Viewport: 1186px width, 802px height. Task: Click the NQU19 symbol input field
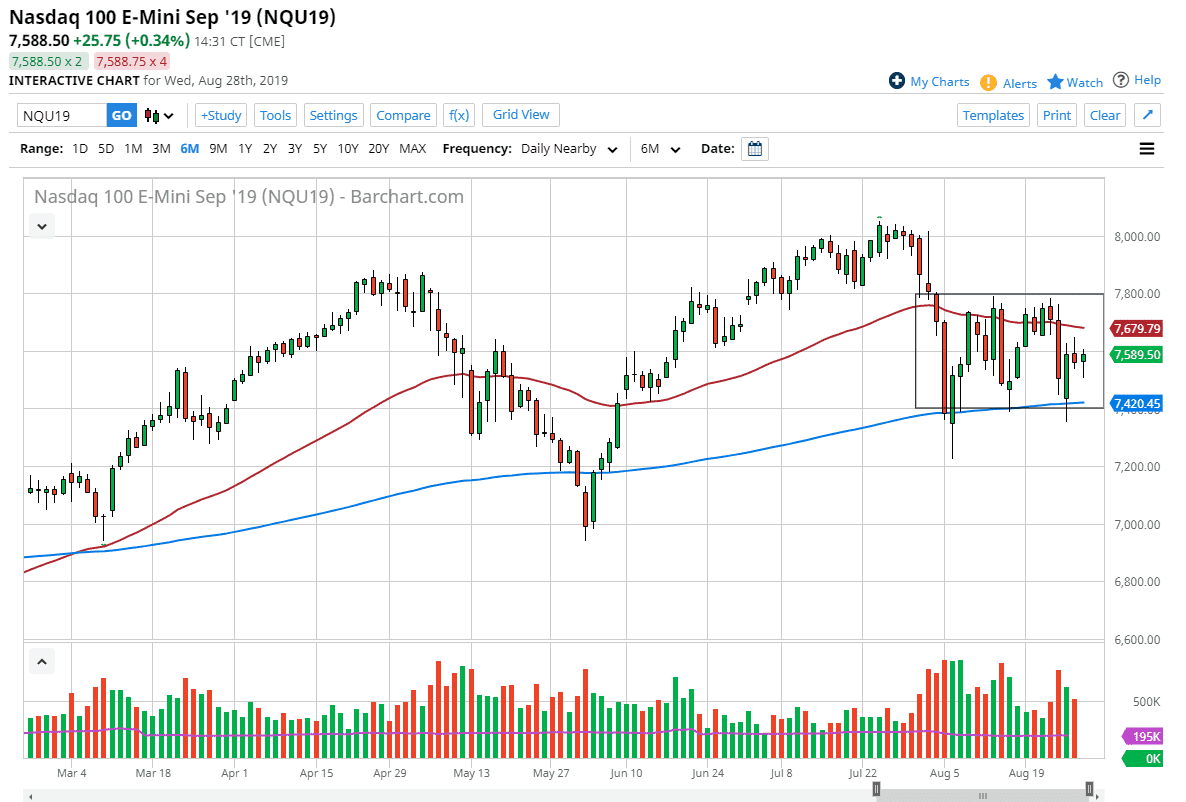[x=60, y=115]
